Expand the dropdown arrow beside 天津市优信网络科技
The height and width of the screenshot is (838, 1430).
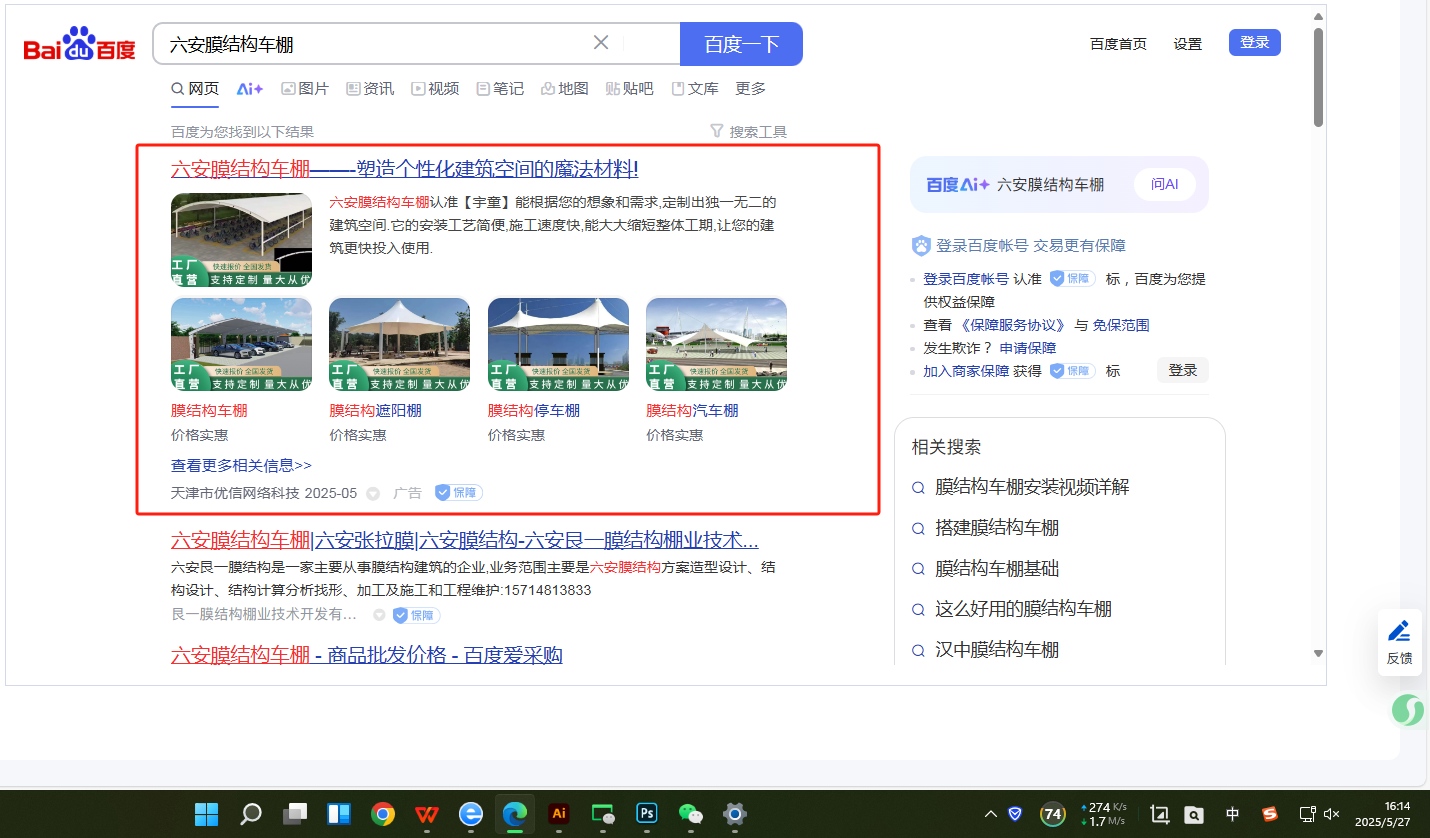point(373,493)
